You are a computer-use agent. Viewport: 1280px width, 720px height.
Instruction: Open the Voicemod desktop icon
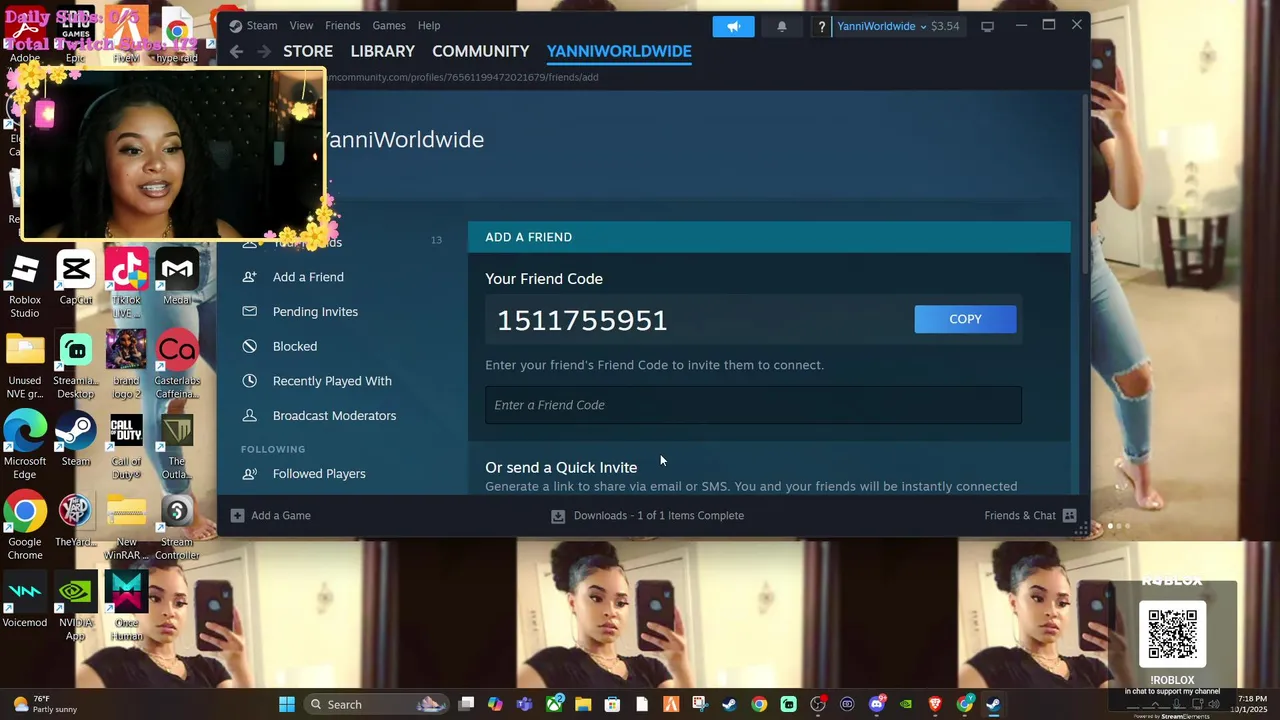point(25,600)
